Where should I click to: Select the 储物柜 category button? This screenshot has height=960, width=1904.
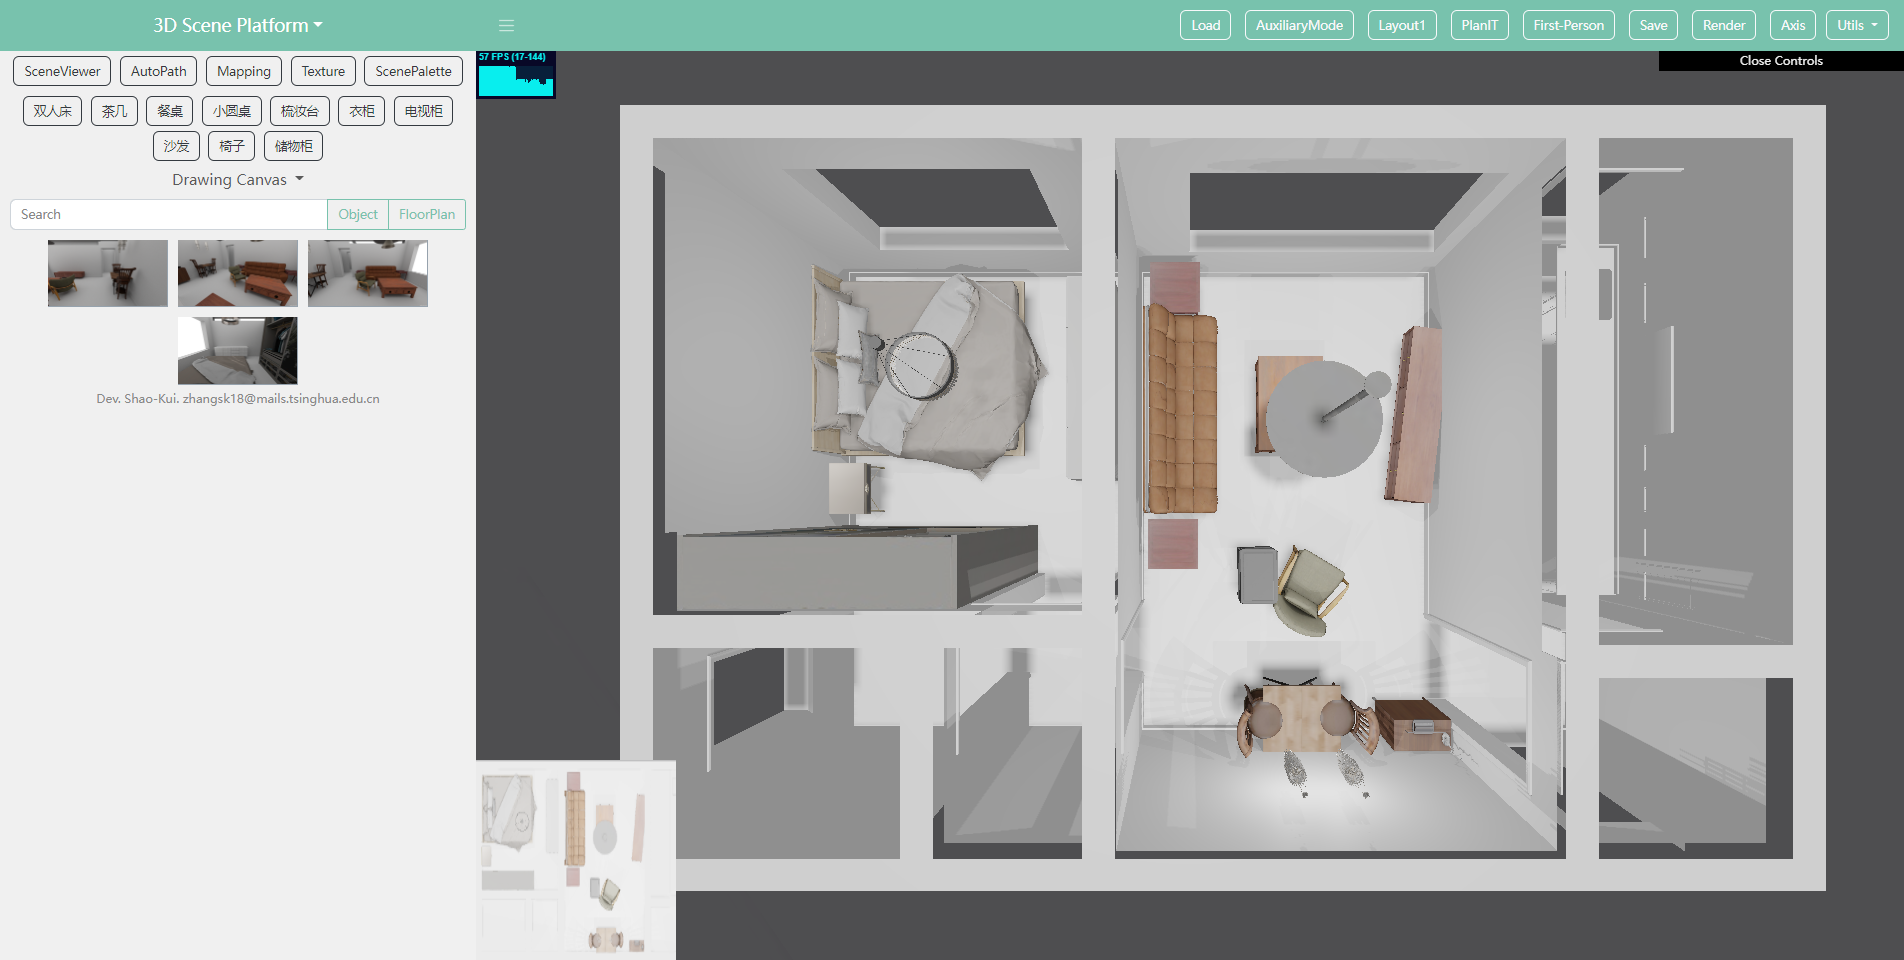point(293,146)
